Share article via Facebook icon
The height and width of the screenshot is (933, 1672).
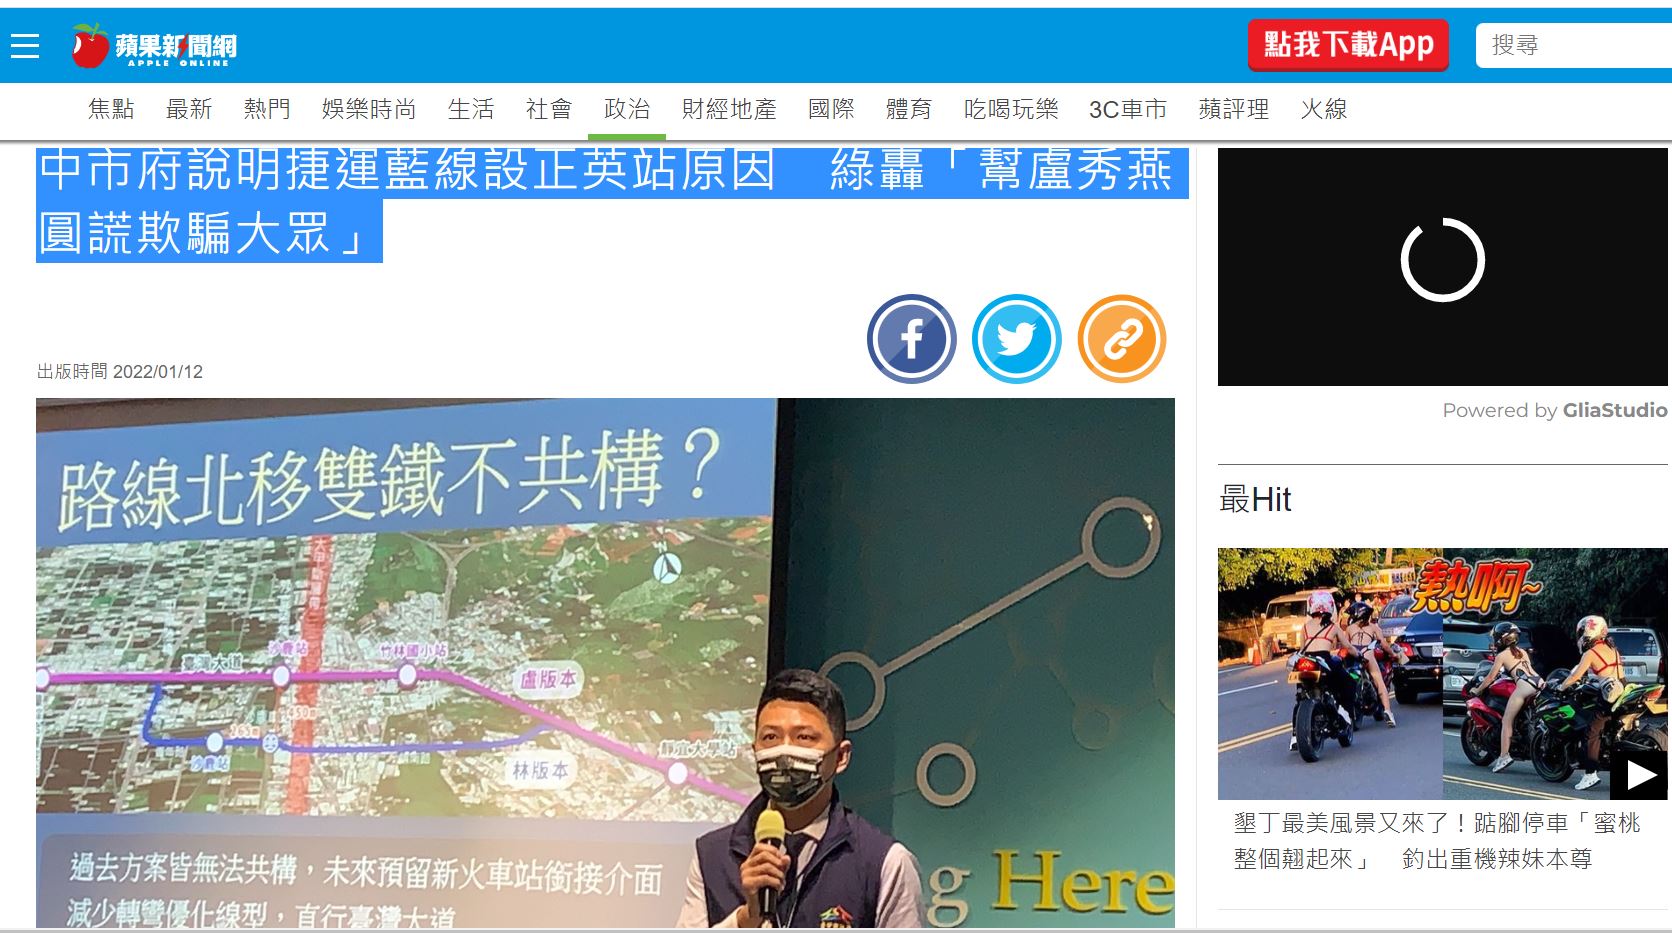coord(911,339)
